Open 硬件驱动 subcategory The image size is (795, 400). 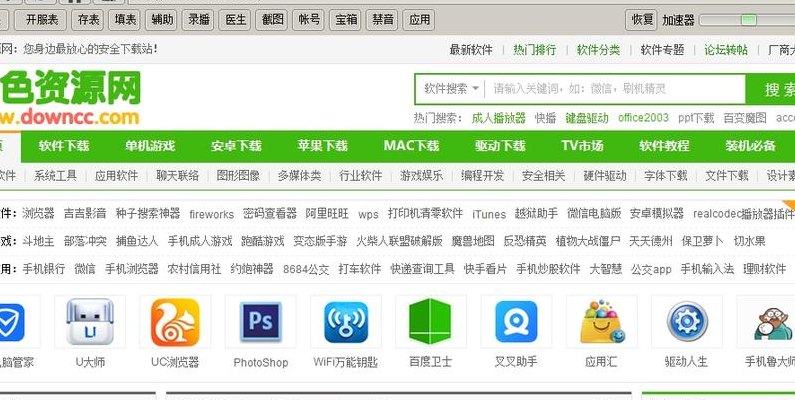pyautogui.click(x=605, y=176)
